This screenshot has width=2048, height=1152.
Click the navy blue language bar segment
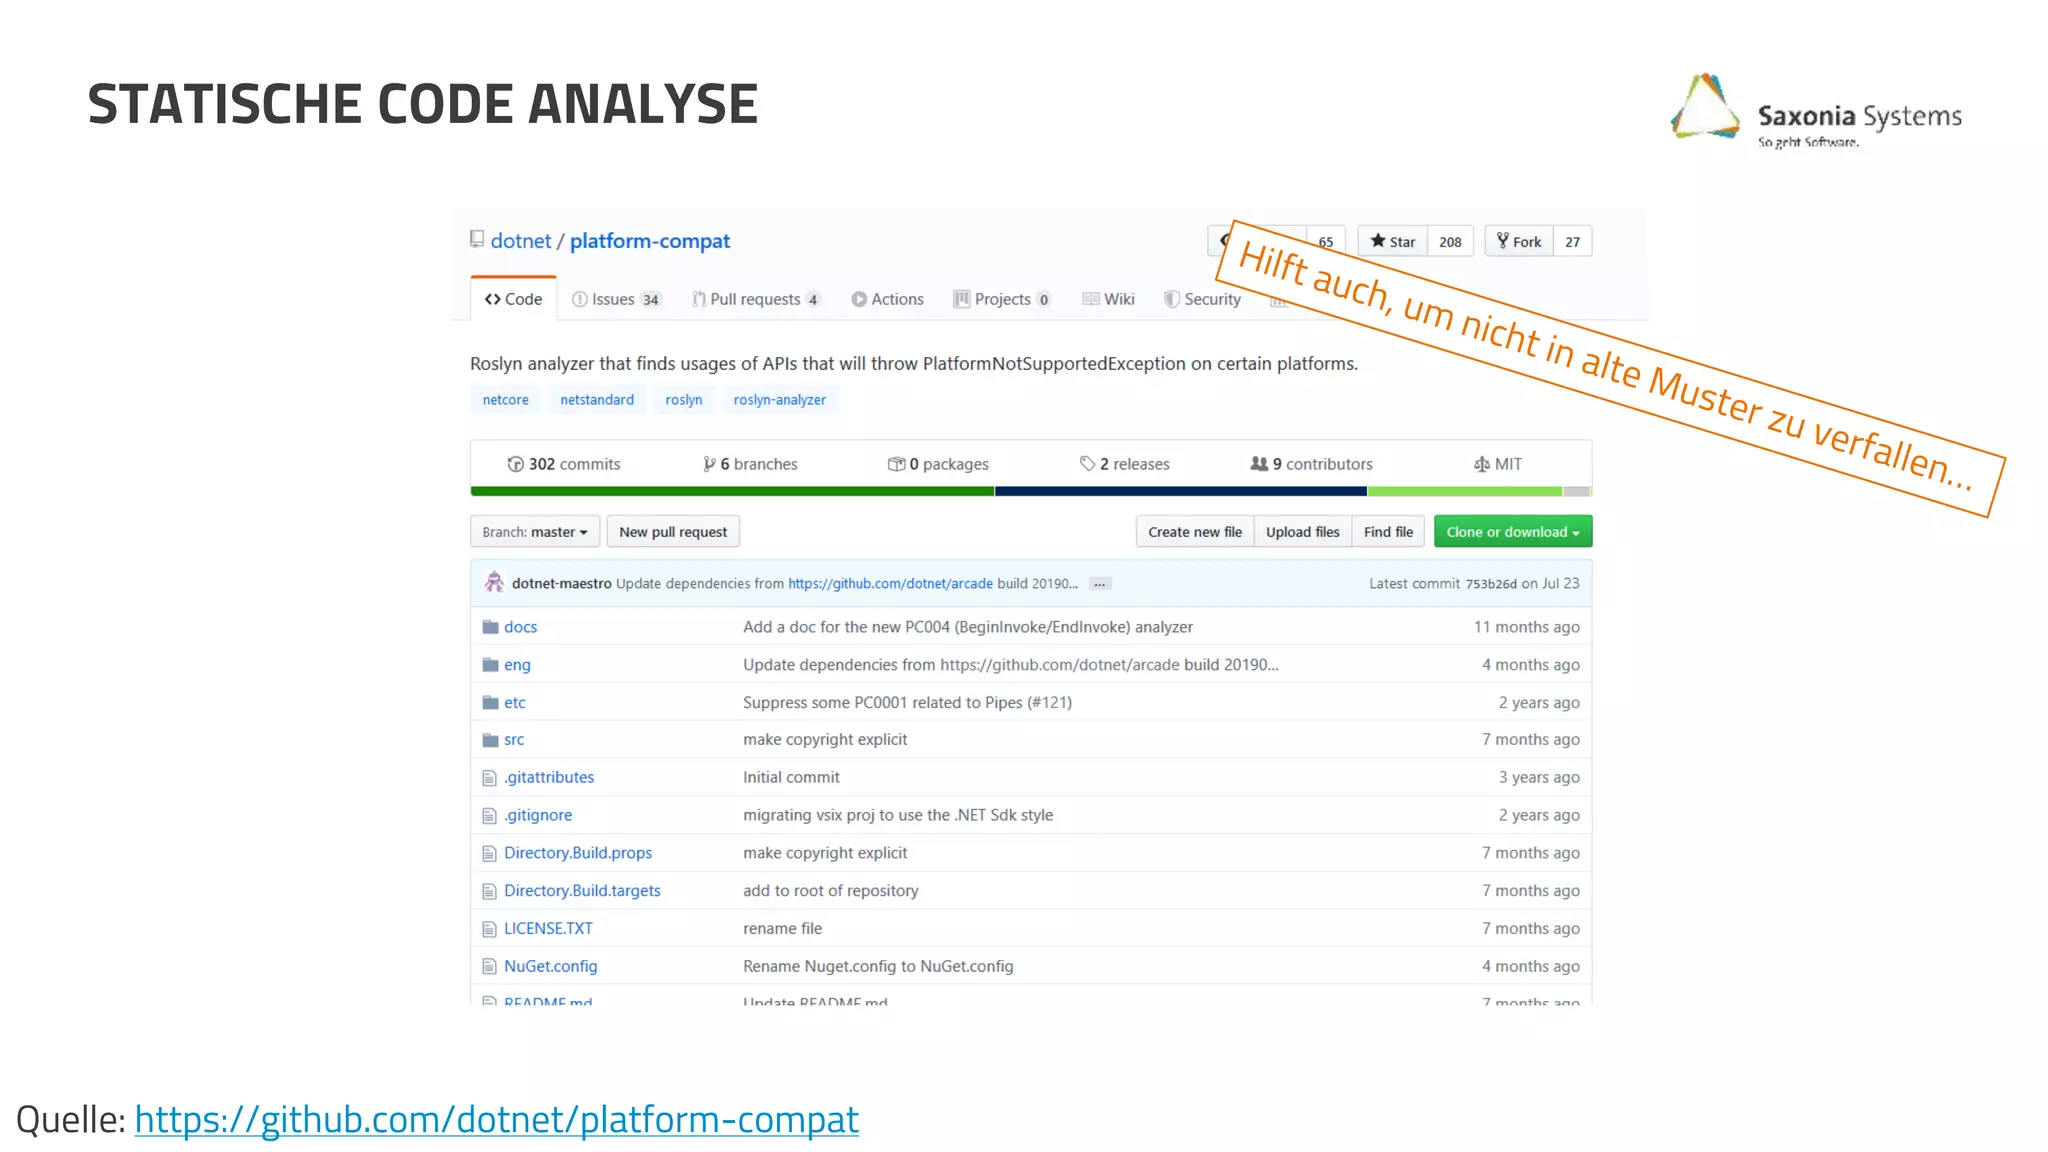pos(1180,491)
